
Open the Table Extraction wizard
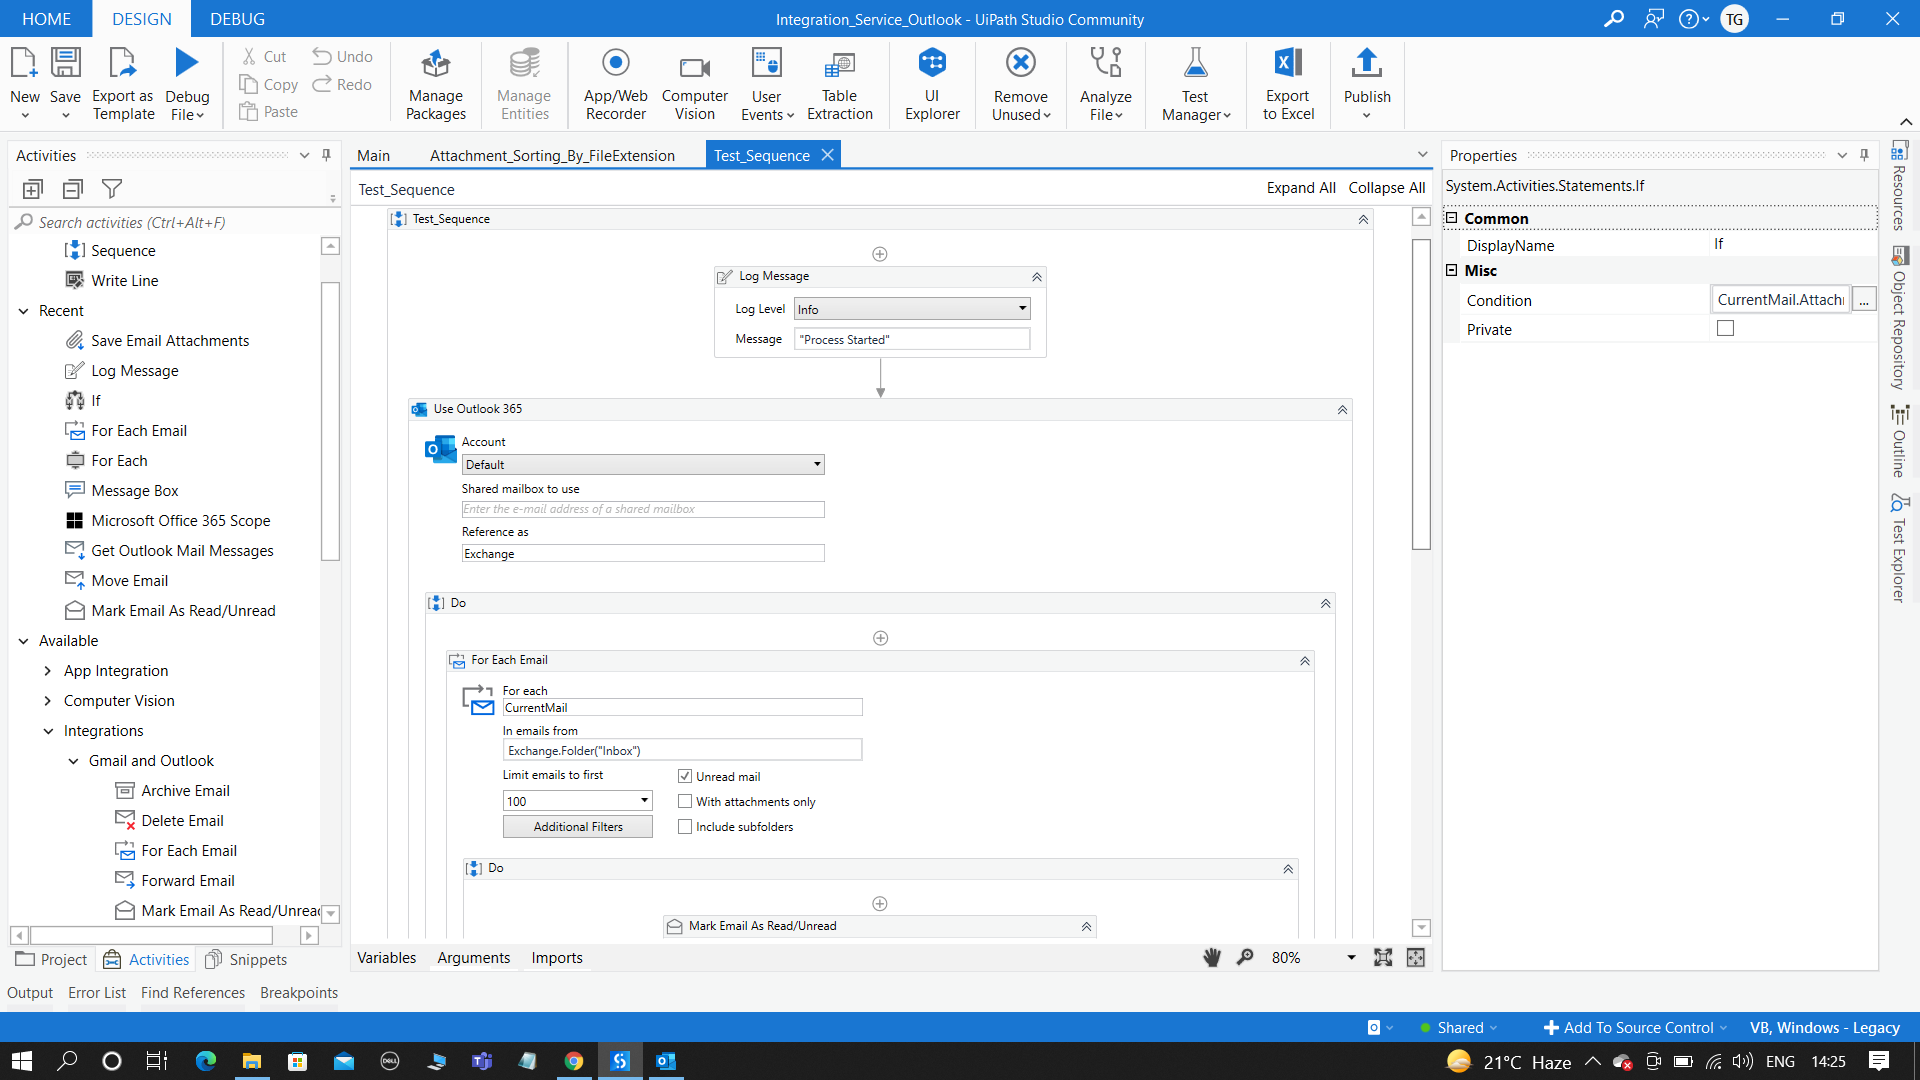[840, 85]
